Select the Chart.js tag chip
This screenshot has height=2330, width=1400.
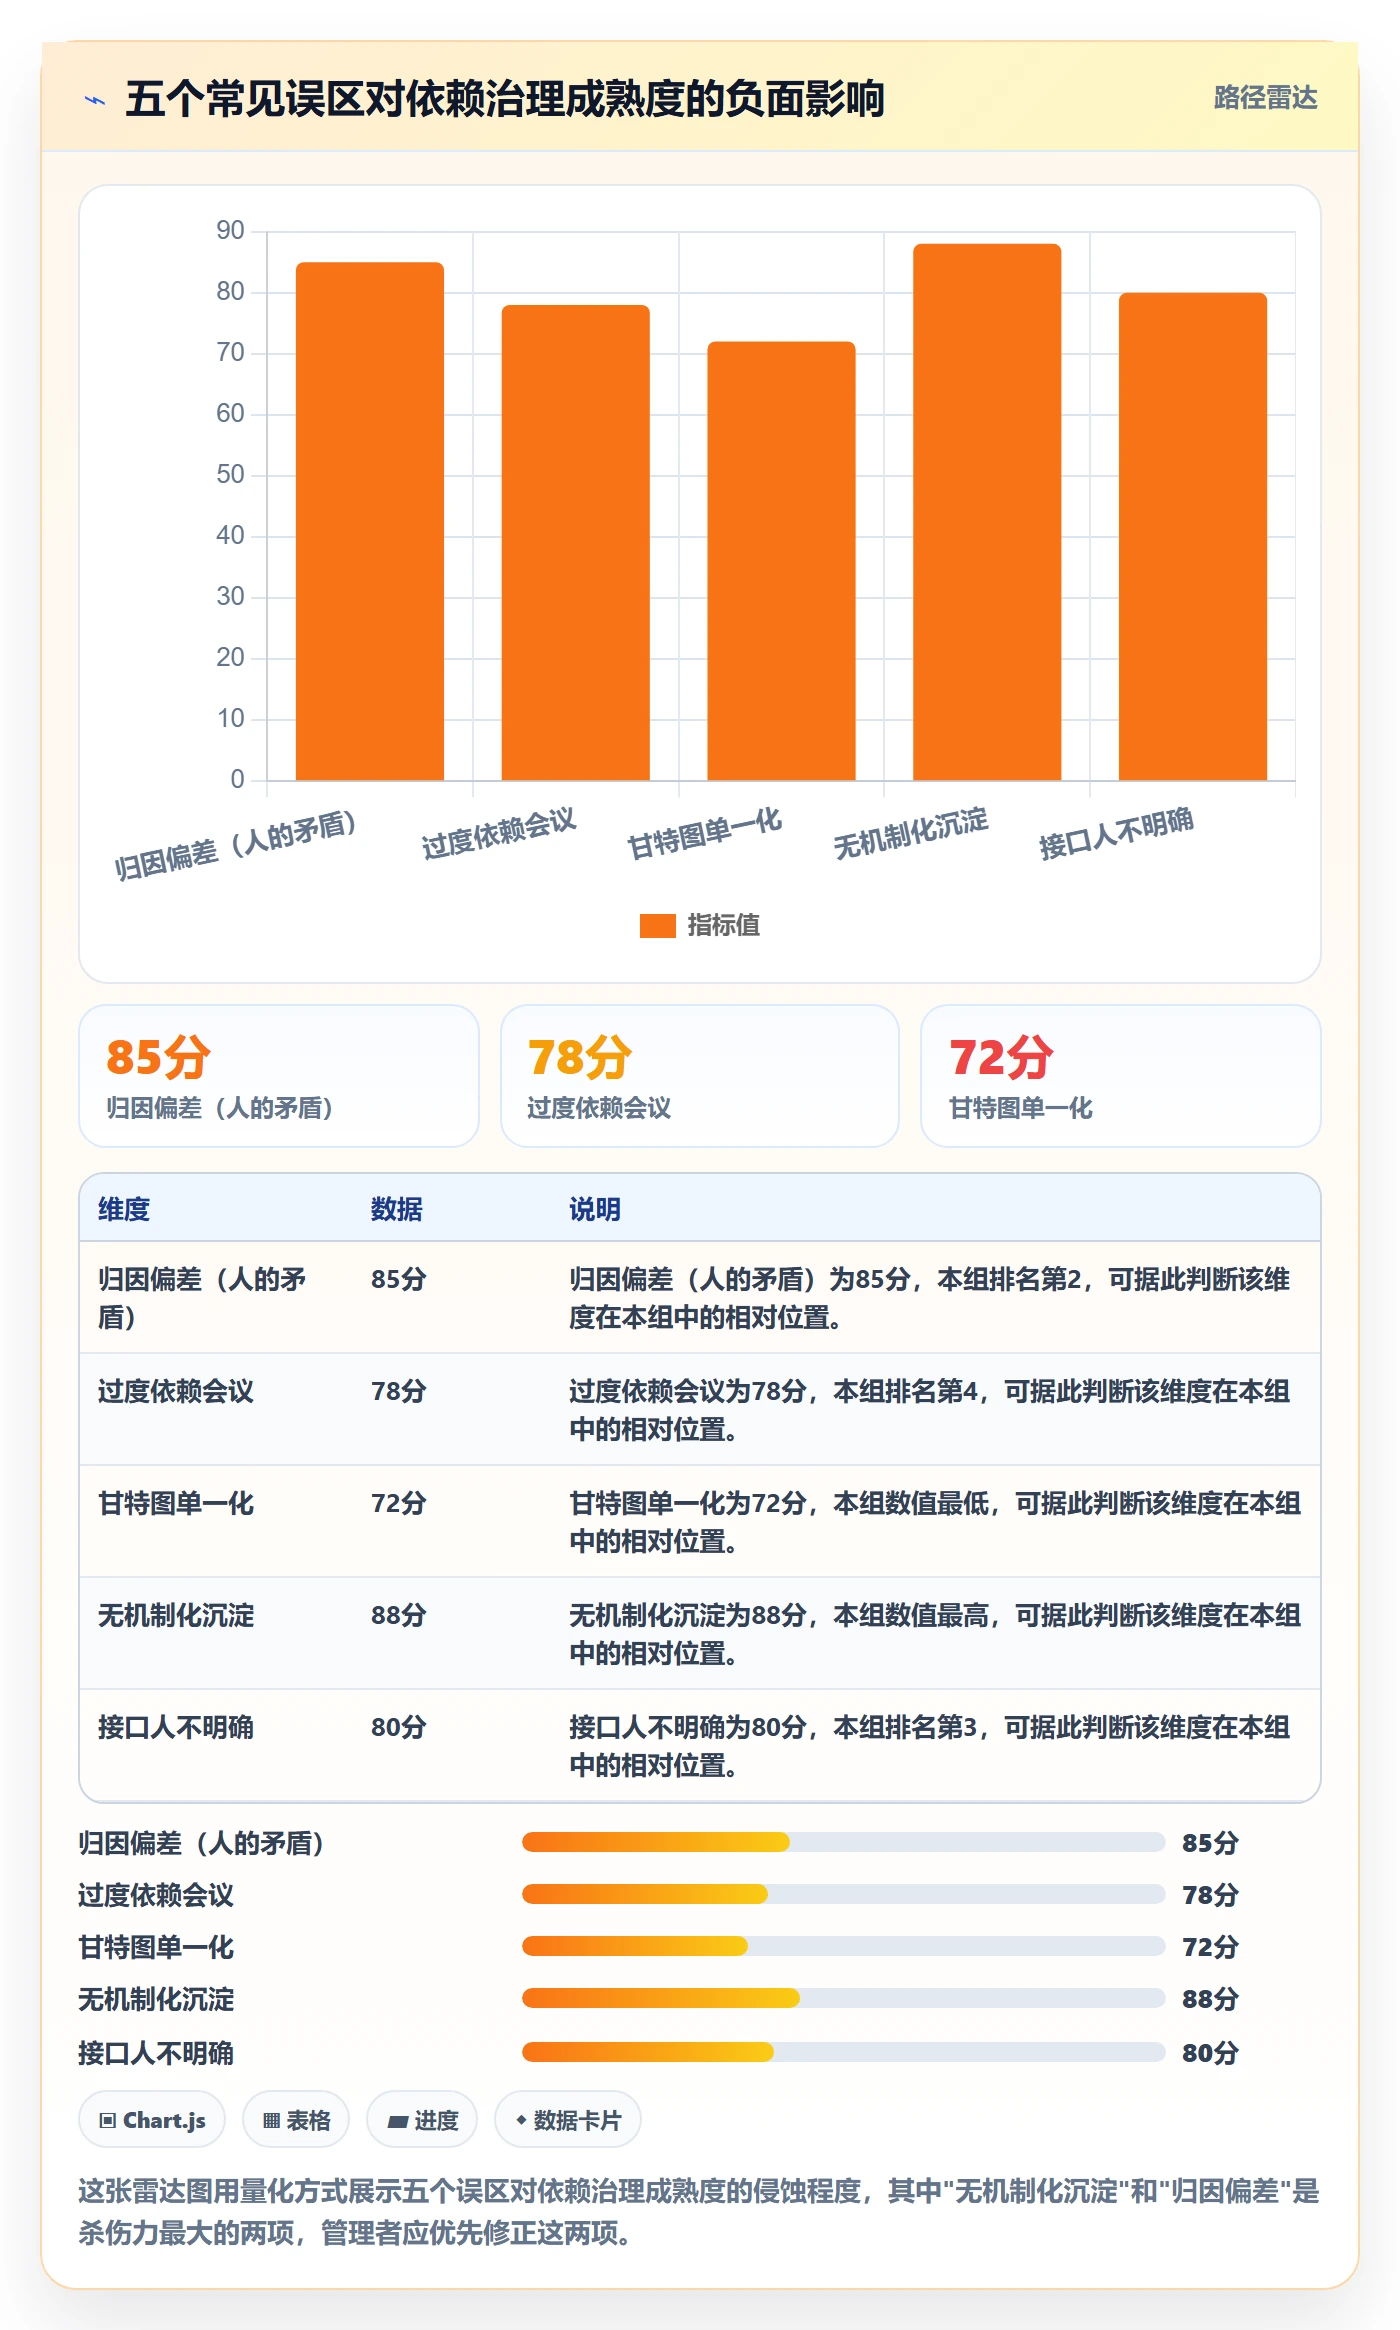(x=152, y=2120)
